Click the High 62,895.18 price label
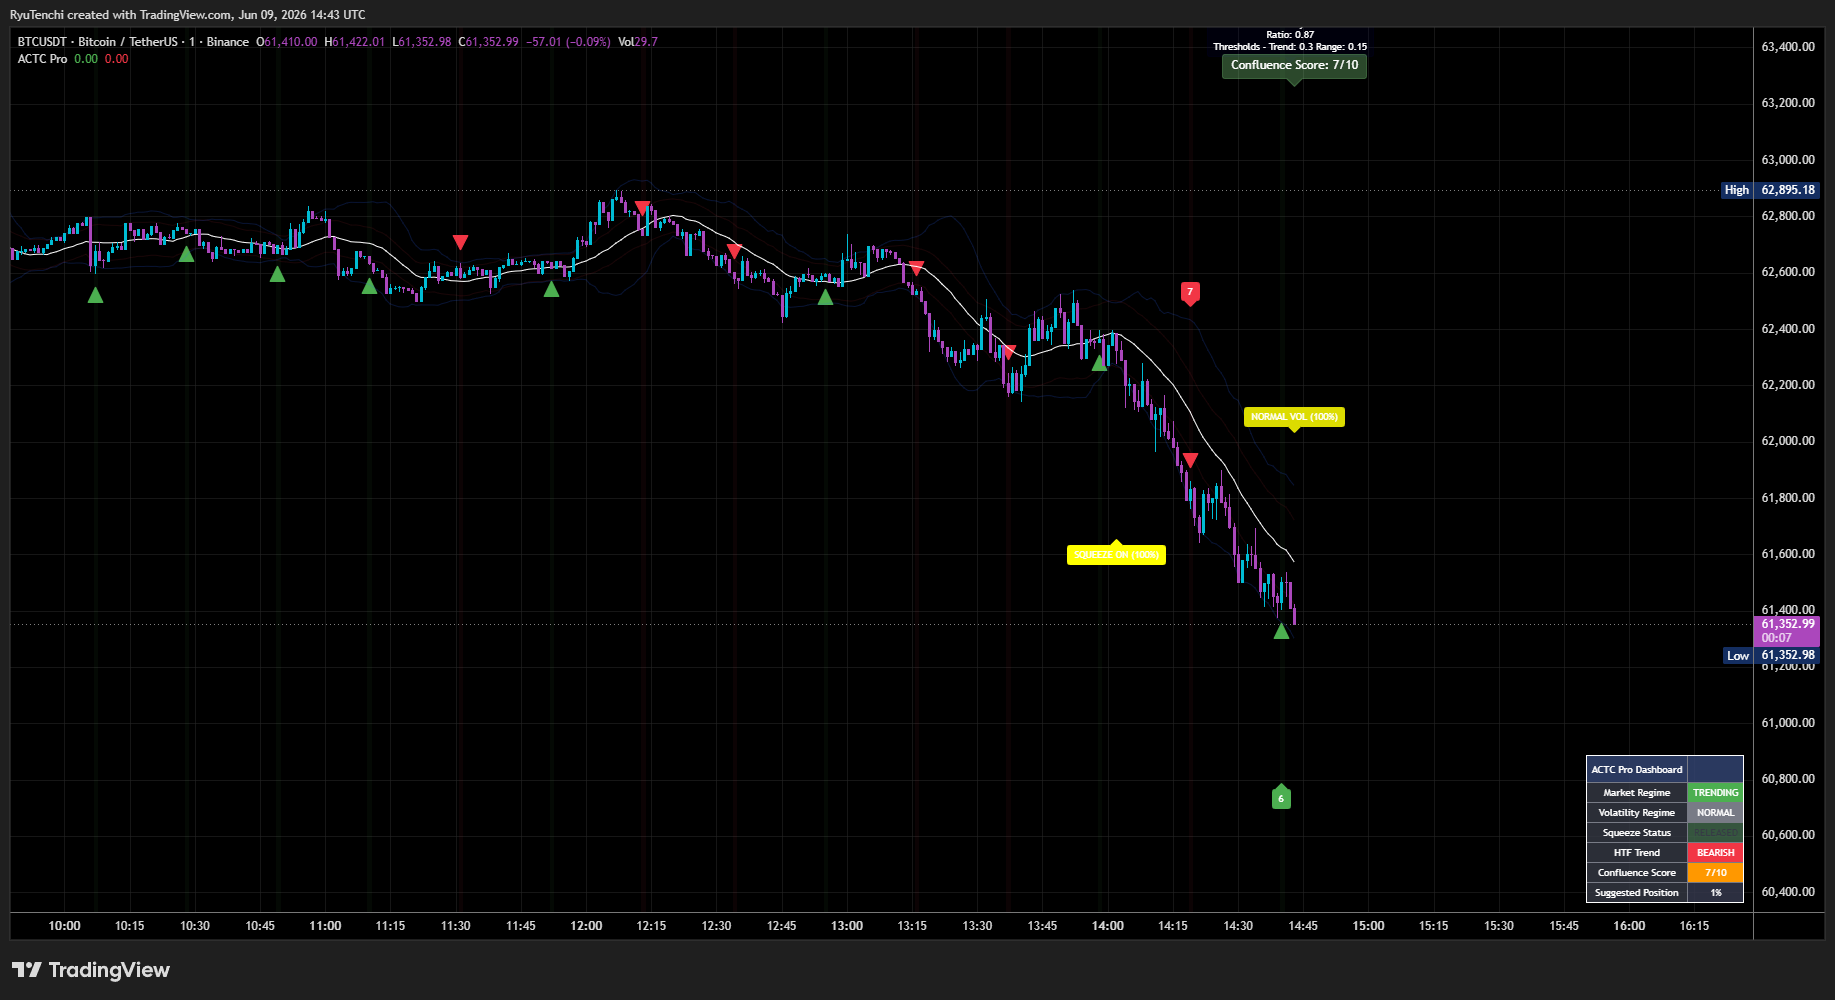Image resolution: width=1835 pixels, height=1000 pixels. (x=1769, y=190)
